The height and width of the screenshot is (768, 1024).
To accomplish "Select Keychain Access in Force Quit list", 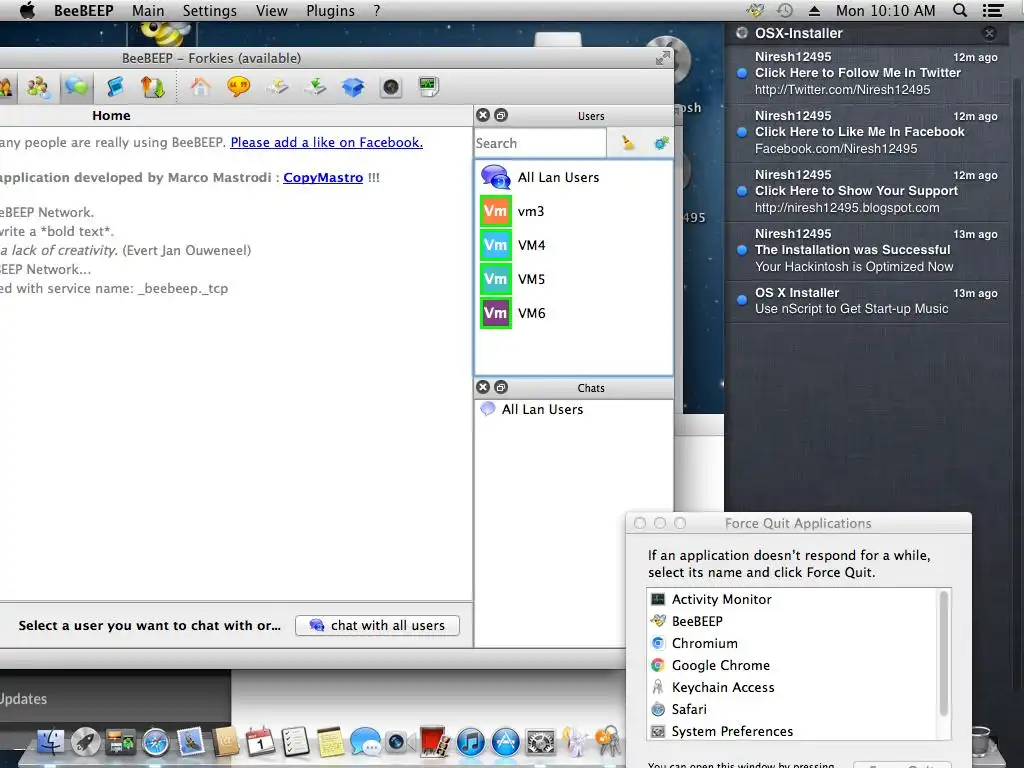I will [792, 687].
